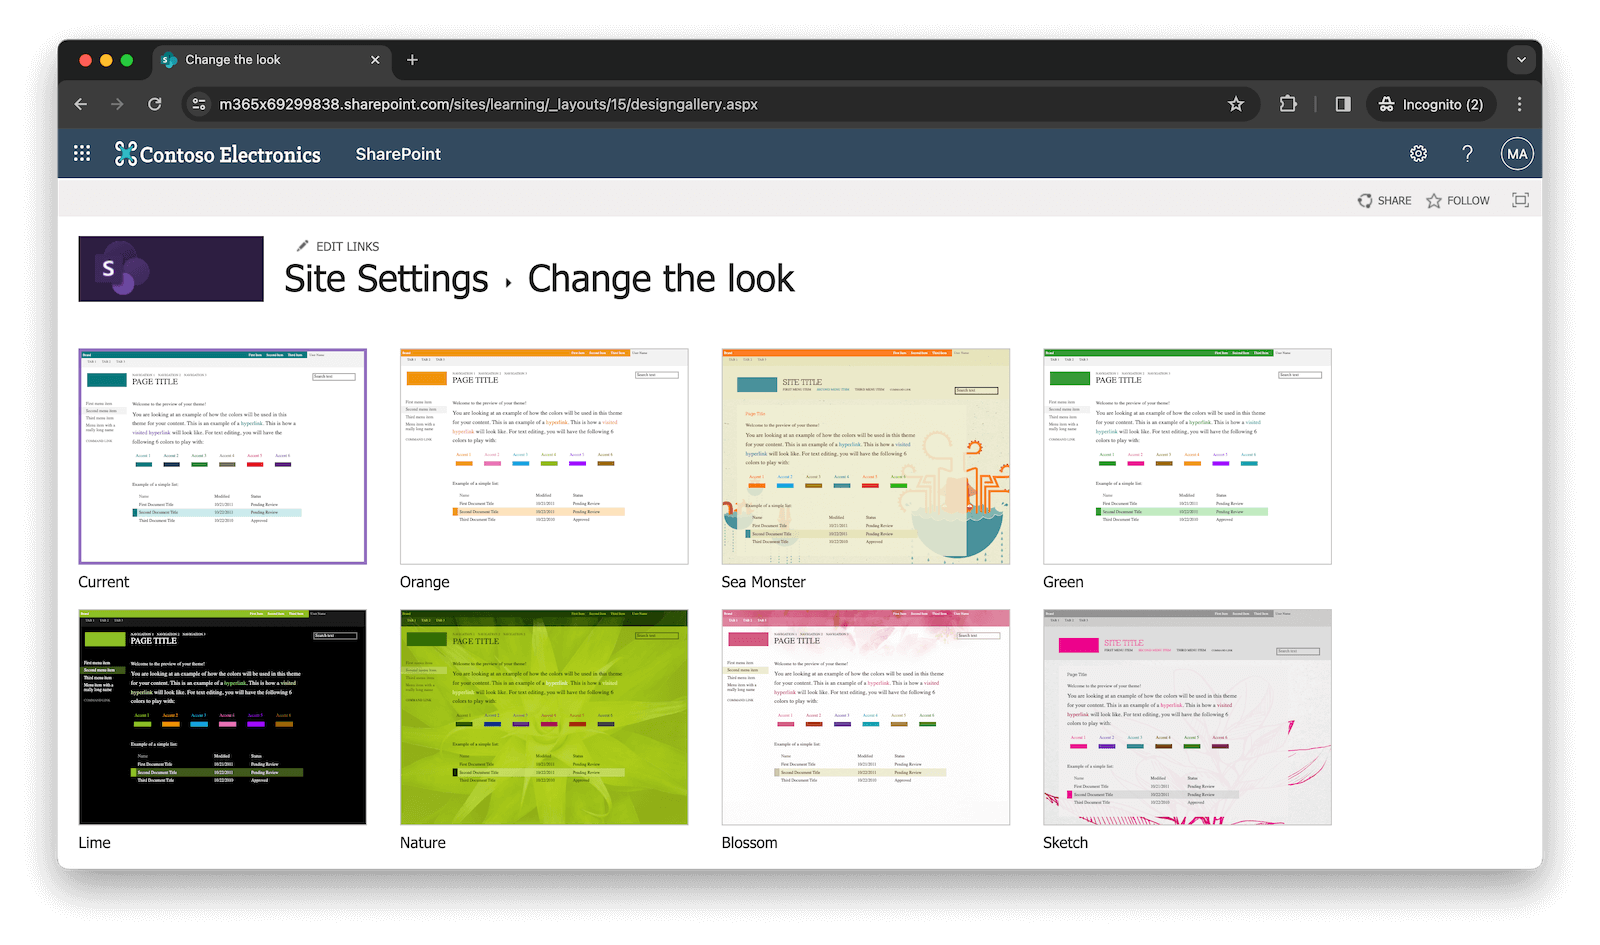Screen dimensions: 1600x945
Task: Open the app launcher waffle icon
Action: [x=81, y=153]
